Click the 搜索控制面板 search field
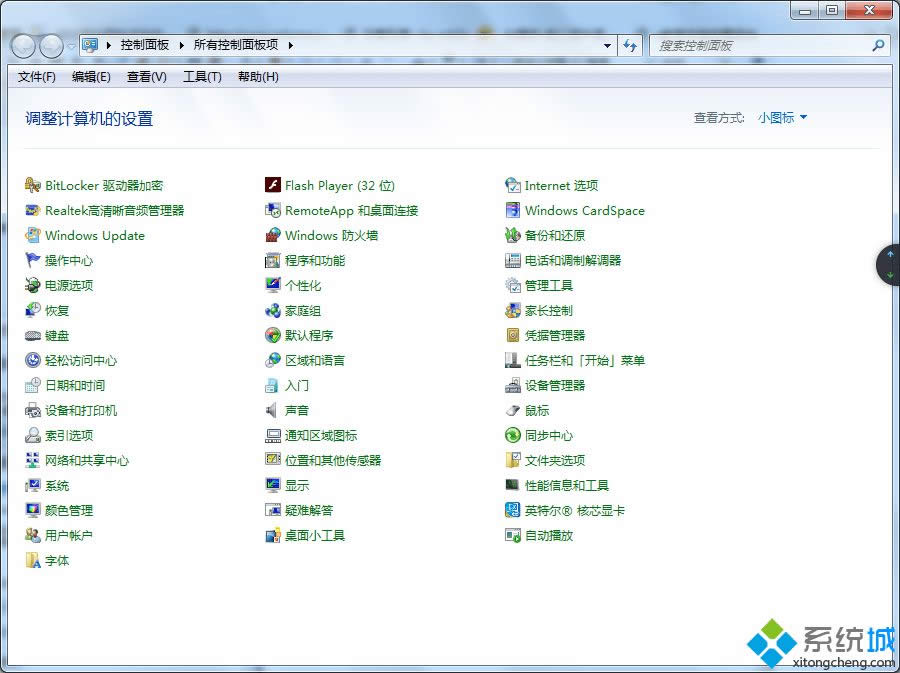The height and width of the screenshot is (673, 900). point(760,45)
